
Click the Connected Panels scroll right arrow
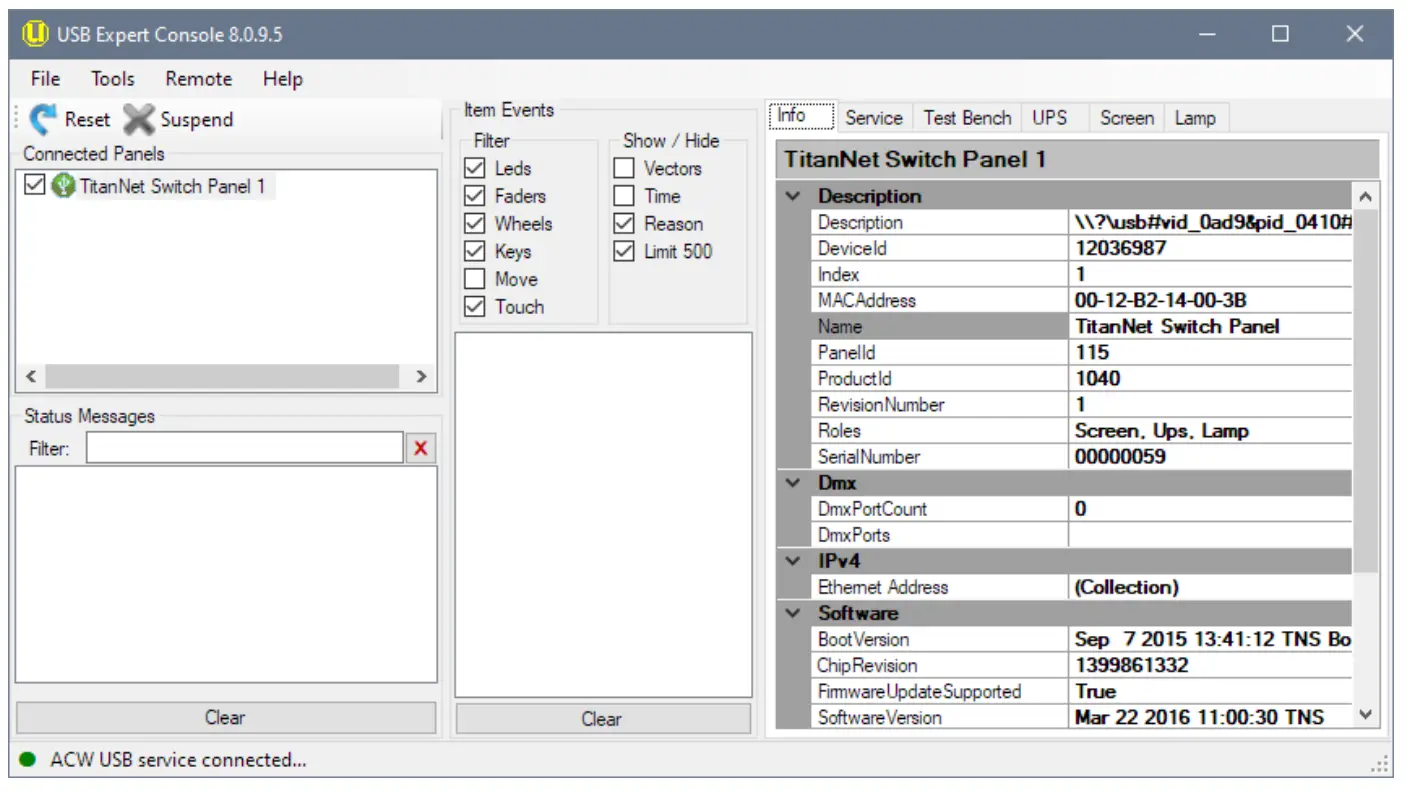421,377
